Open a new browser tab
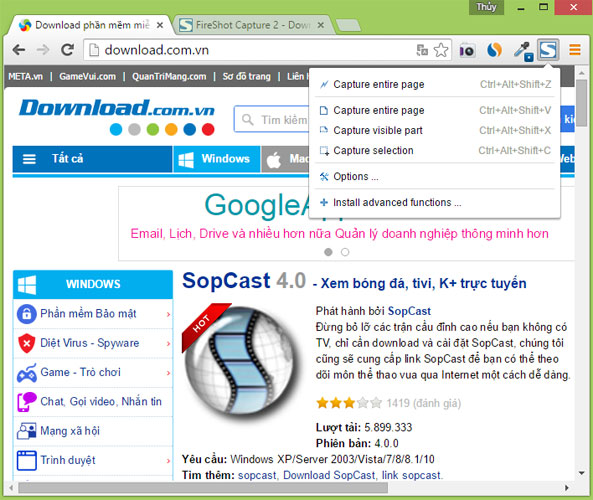Screen dimensions: 593x500 coord(348,25)
